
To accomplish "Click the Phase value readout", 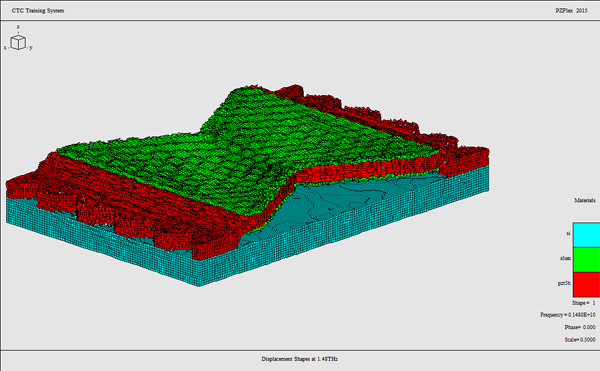I will (580, 327).
